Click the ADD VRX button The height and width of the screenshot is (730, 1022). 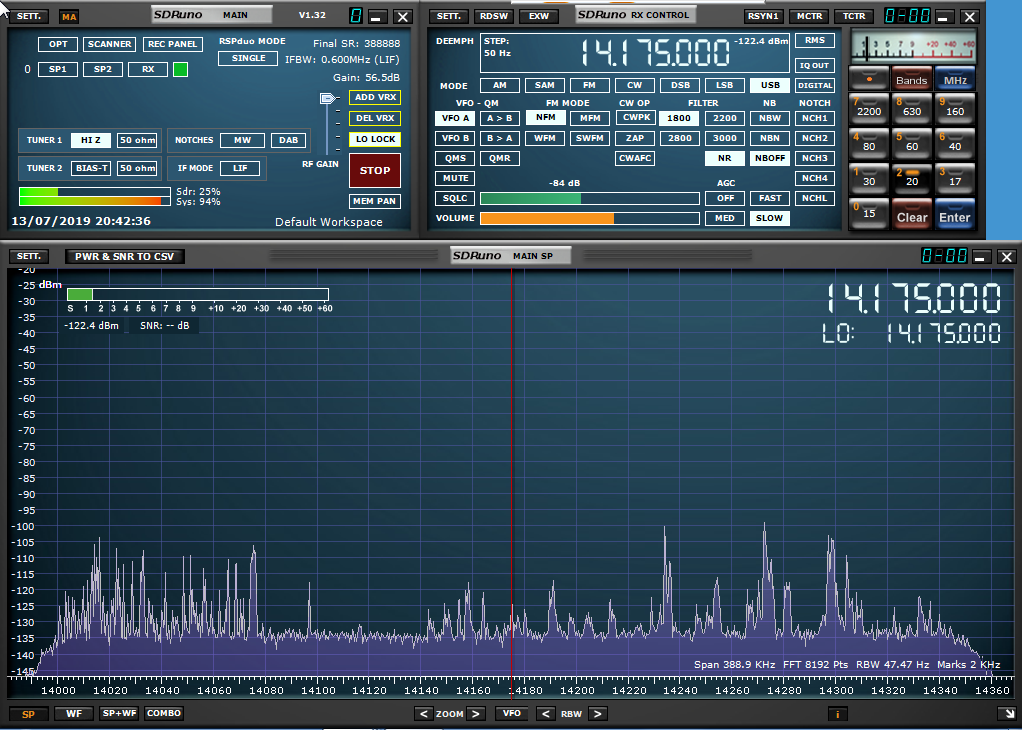click(375, 97)
